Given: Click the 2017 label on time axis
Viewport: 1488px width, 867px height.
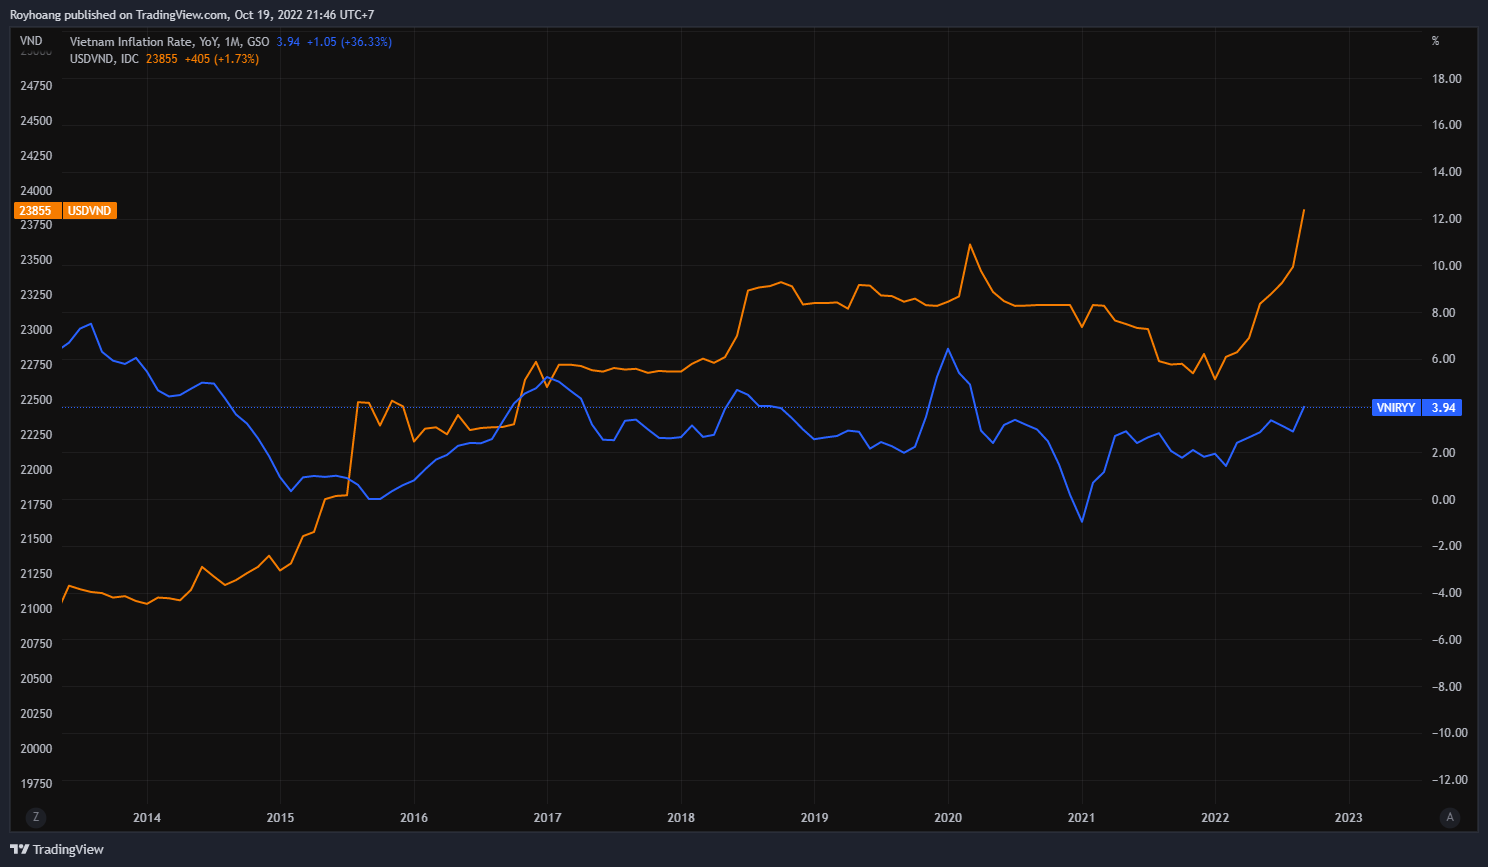Looking at the screenshot, I should click(547, 818).
